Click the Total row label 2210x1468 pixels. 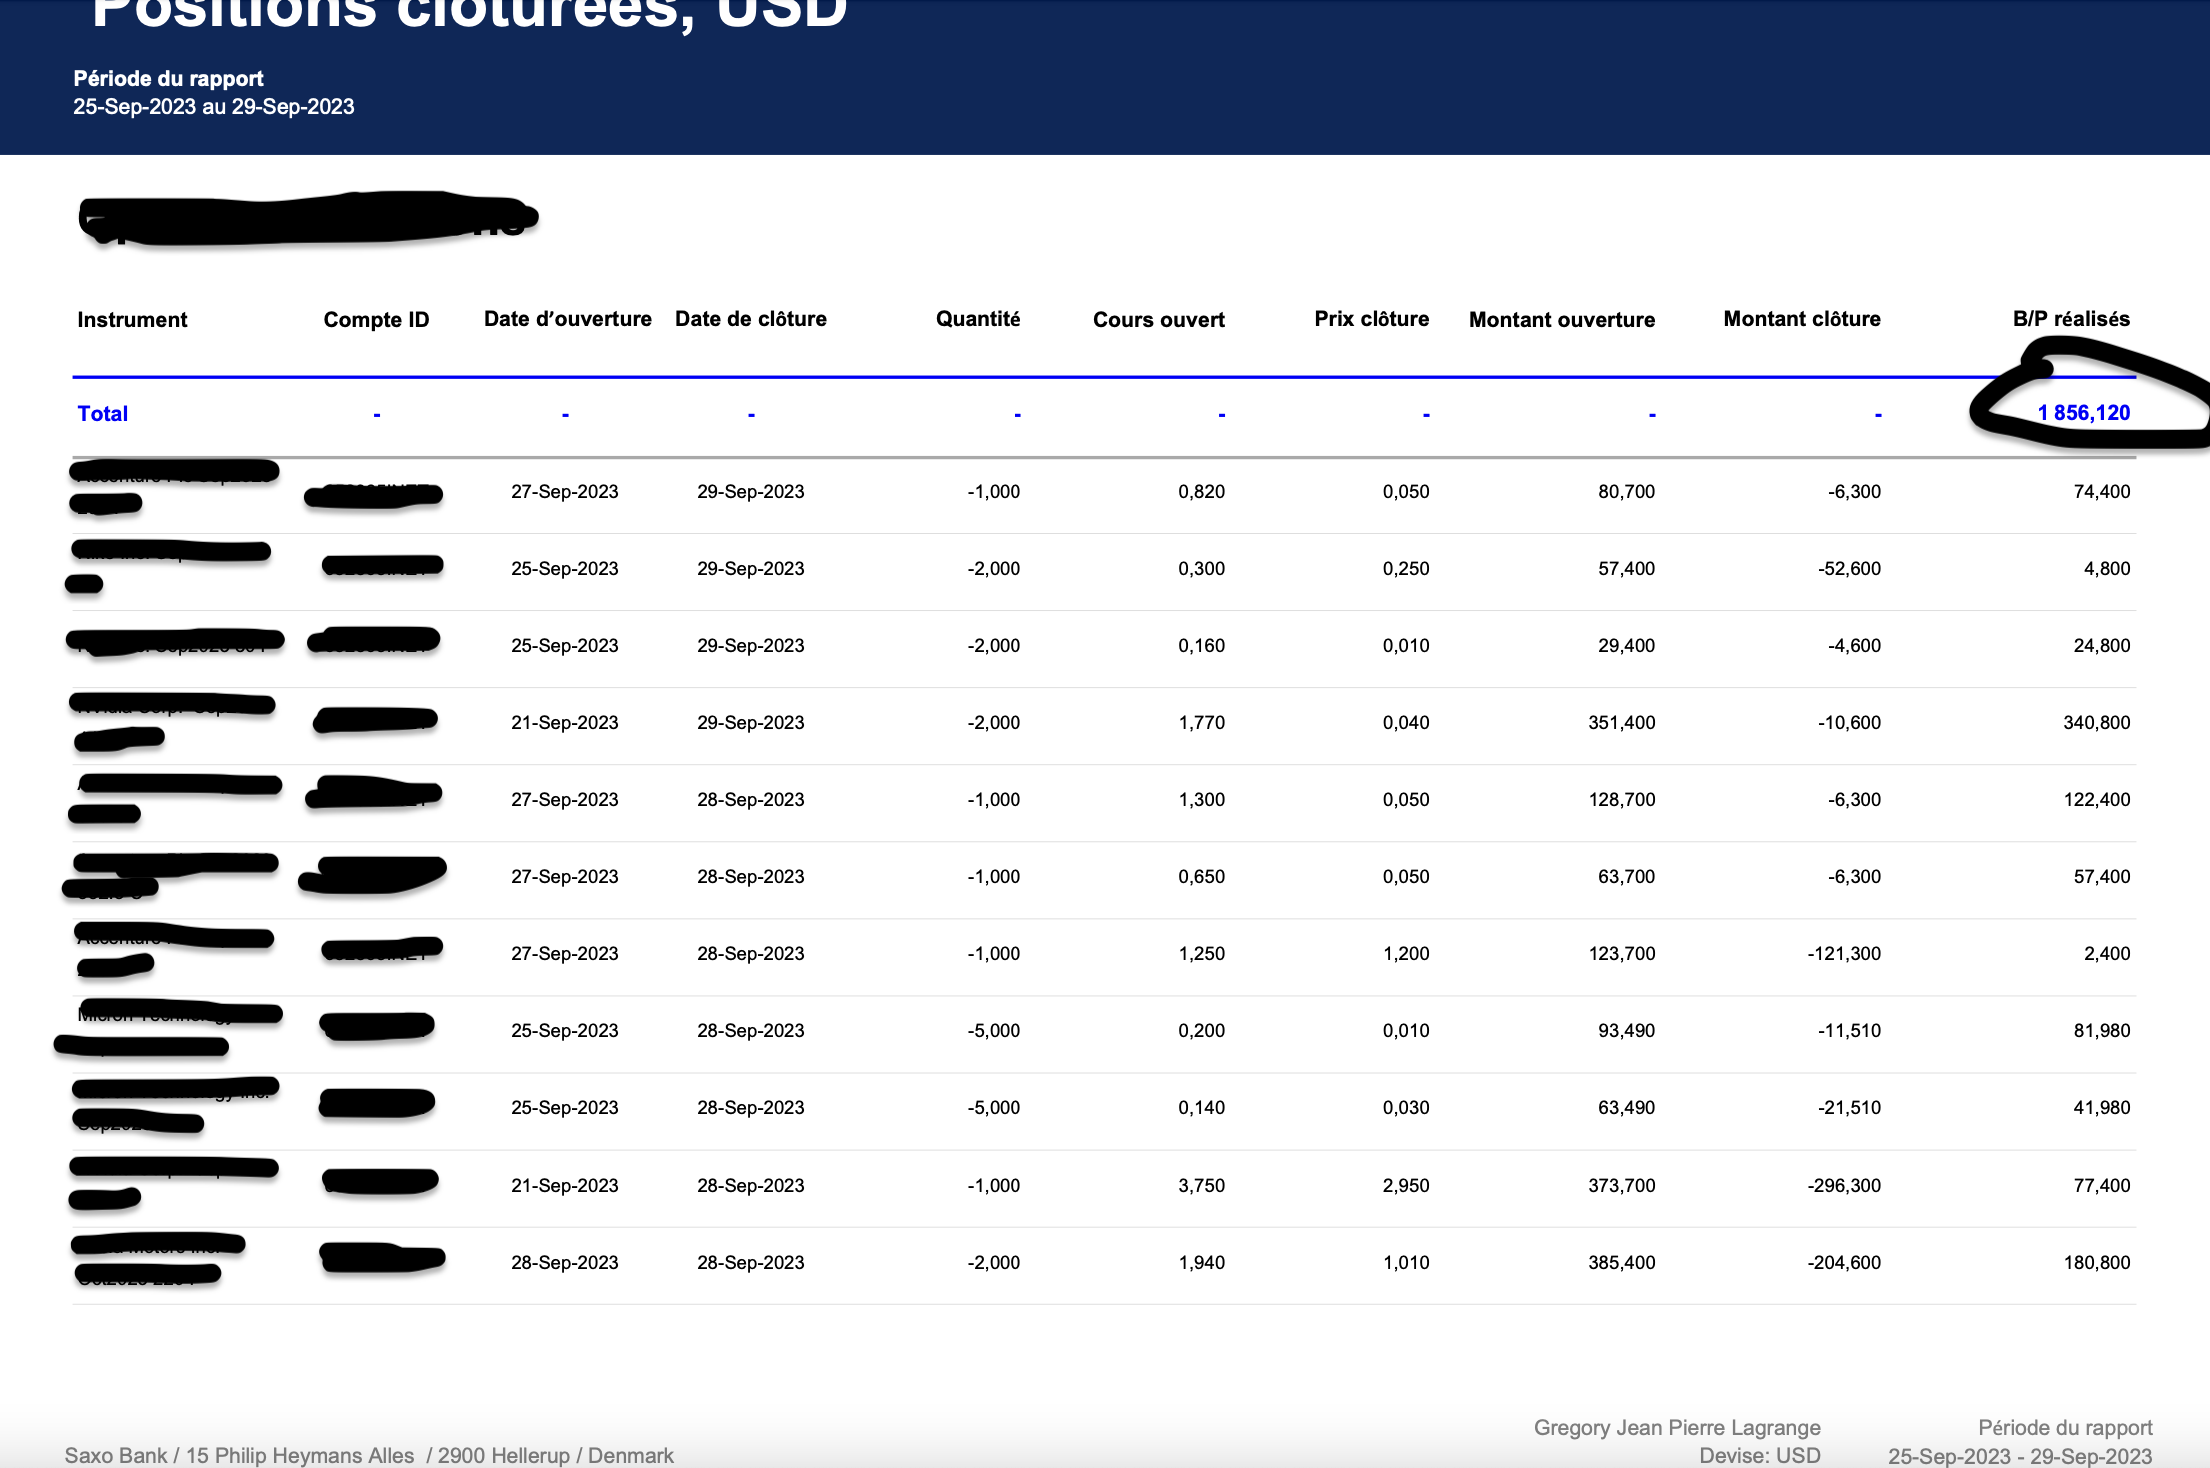pos(103,414)
